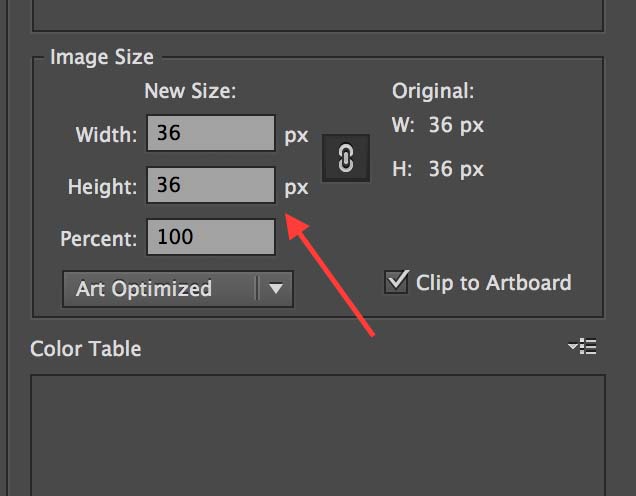Toggle the constrain proportions link icon
Screen dimensions: 636x496
pyautogui.click(x=346, y=159)
